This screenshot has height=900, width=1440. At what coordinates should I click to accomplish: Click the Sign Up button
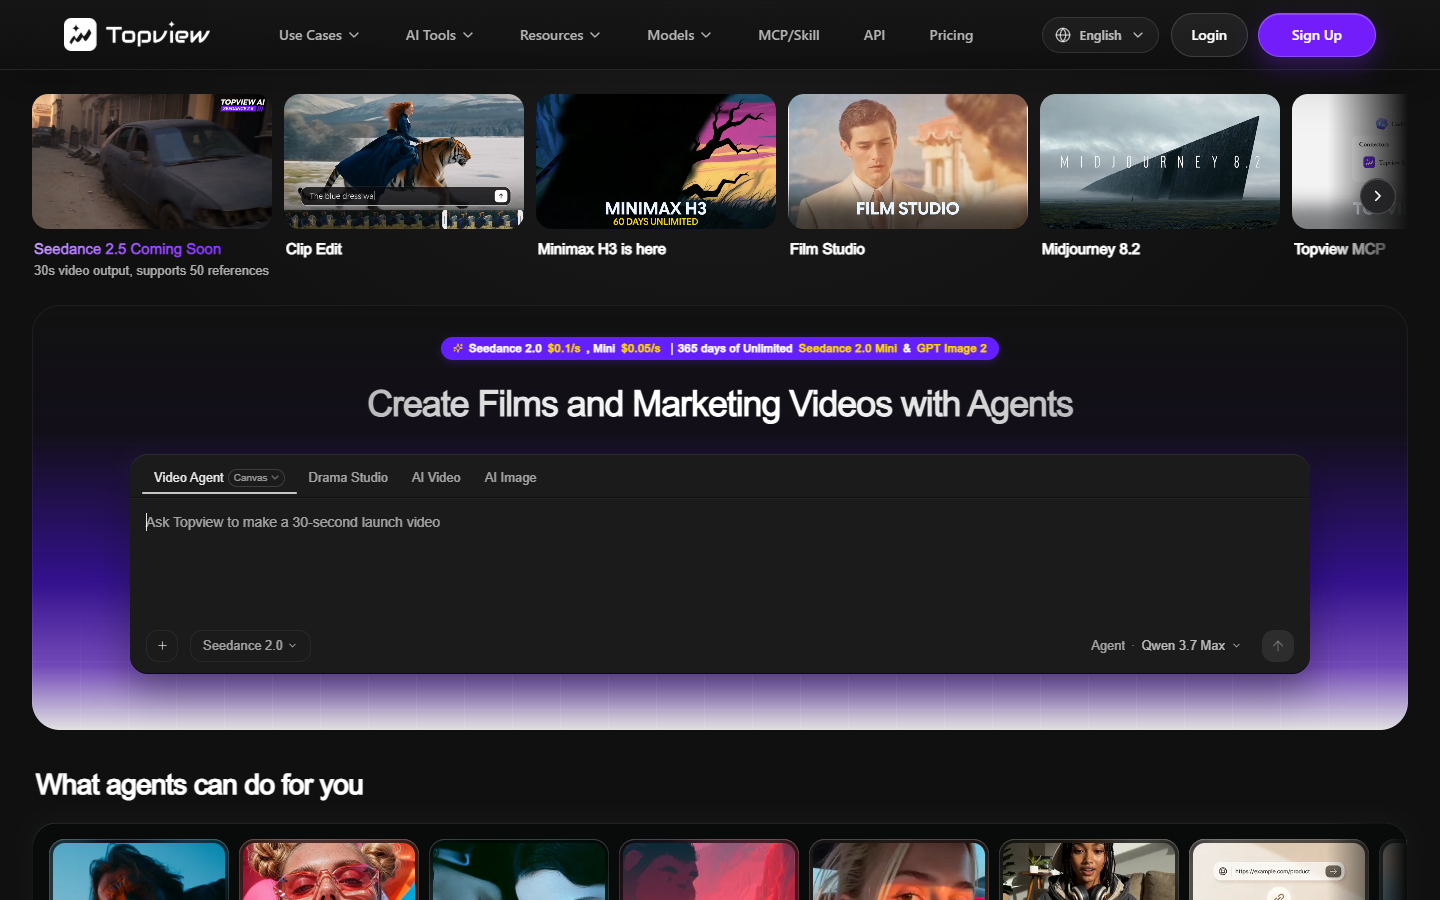(x=1316, y=35)
